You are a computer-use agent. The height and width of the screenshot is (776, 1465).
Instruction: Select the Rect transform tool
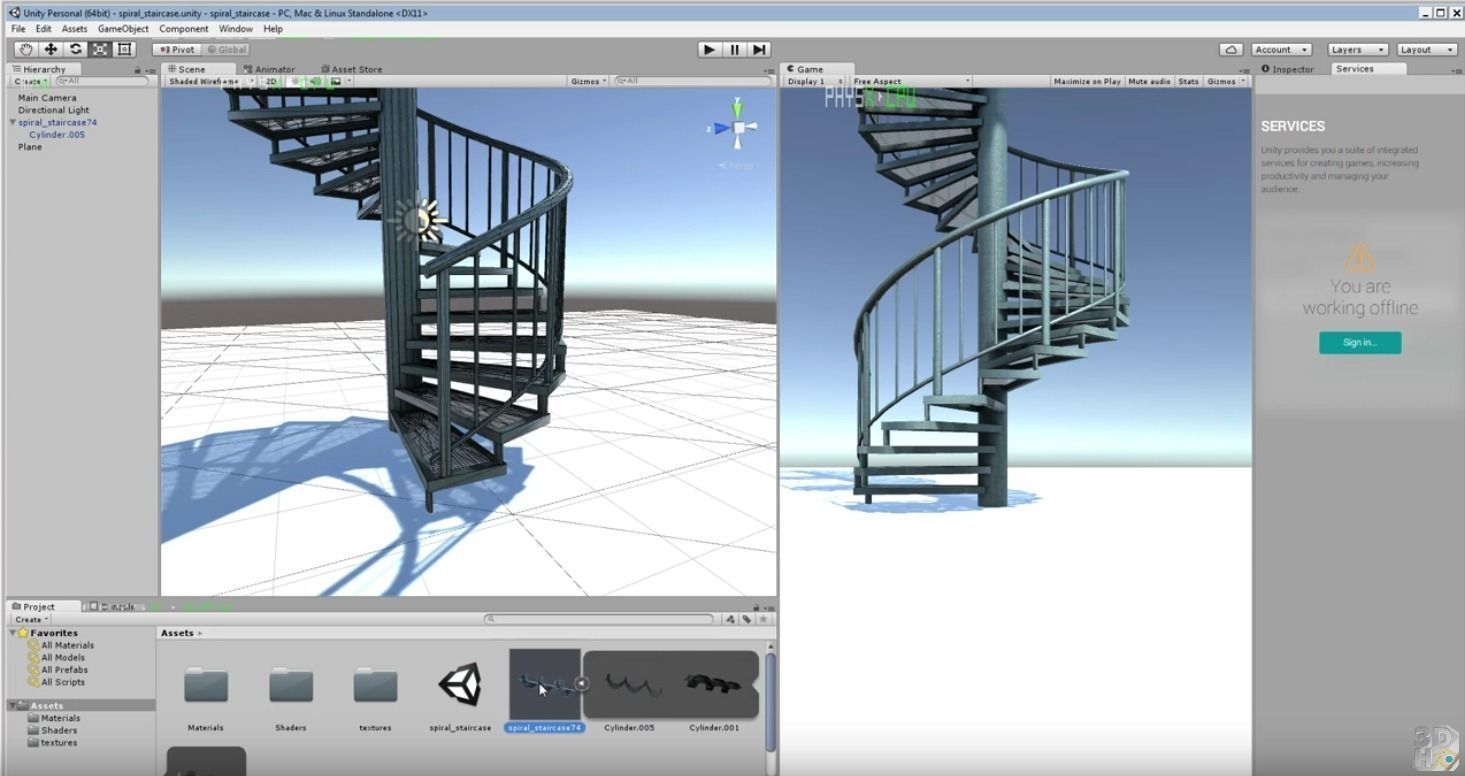coord(124,48)
